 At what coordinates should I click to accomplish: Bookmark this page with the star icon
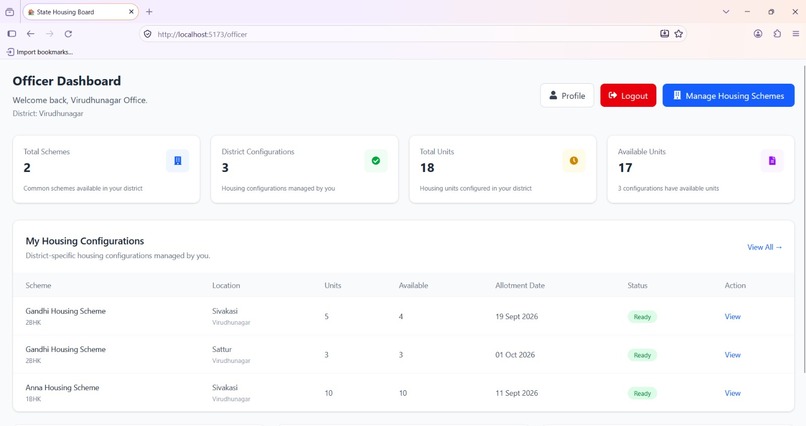pyautogui.click(x=679, y=34)
